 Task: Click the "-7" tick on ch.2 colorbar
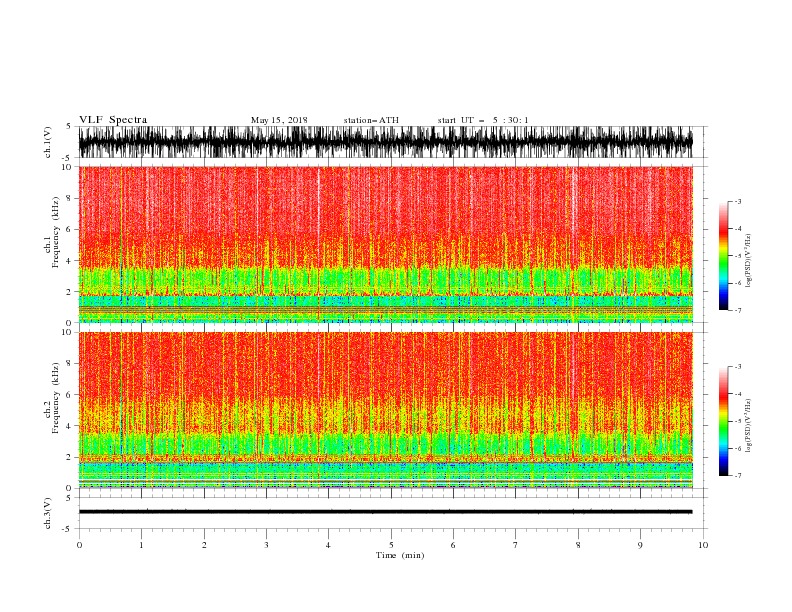coord(737,476)
